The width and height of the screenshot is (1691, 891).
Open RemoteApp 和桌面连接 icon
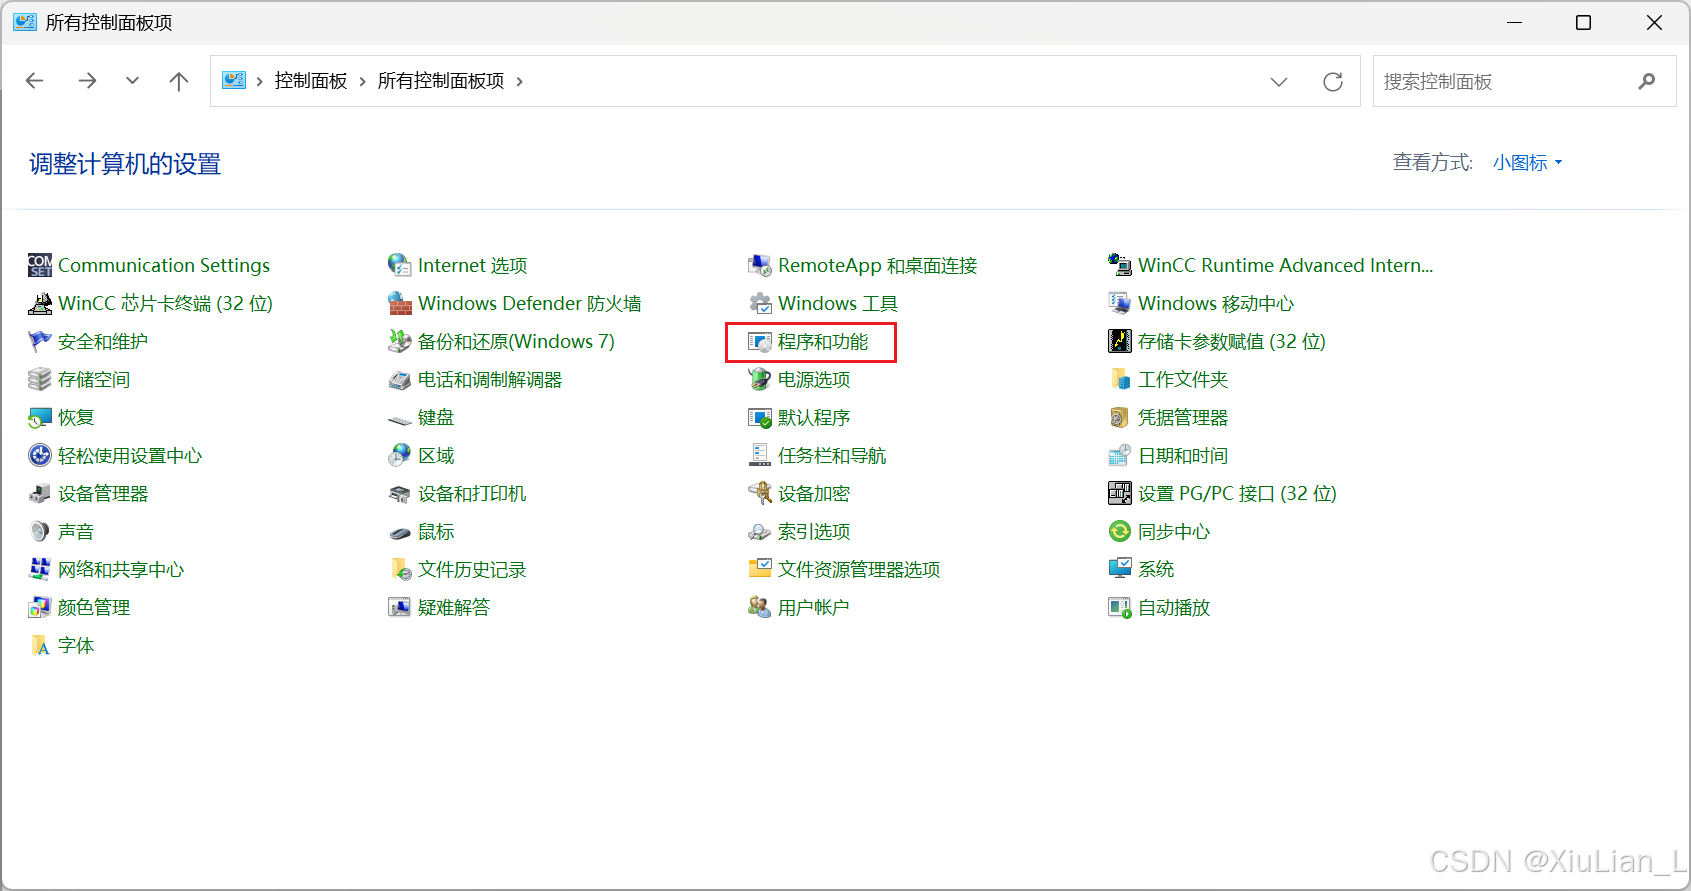coord(760,265)
